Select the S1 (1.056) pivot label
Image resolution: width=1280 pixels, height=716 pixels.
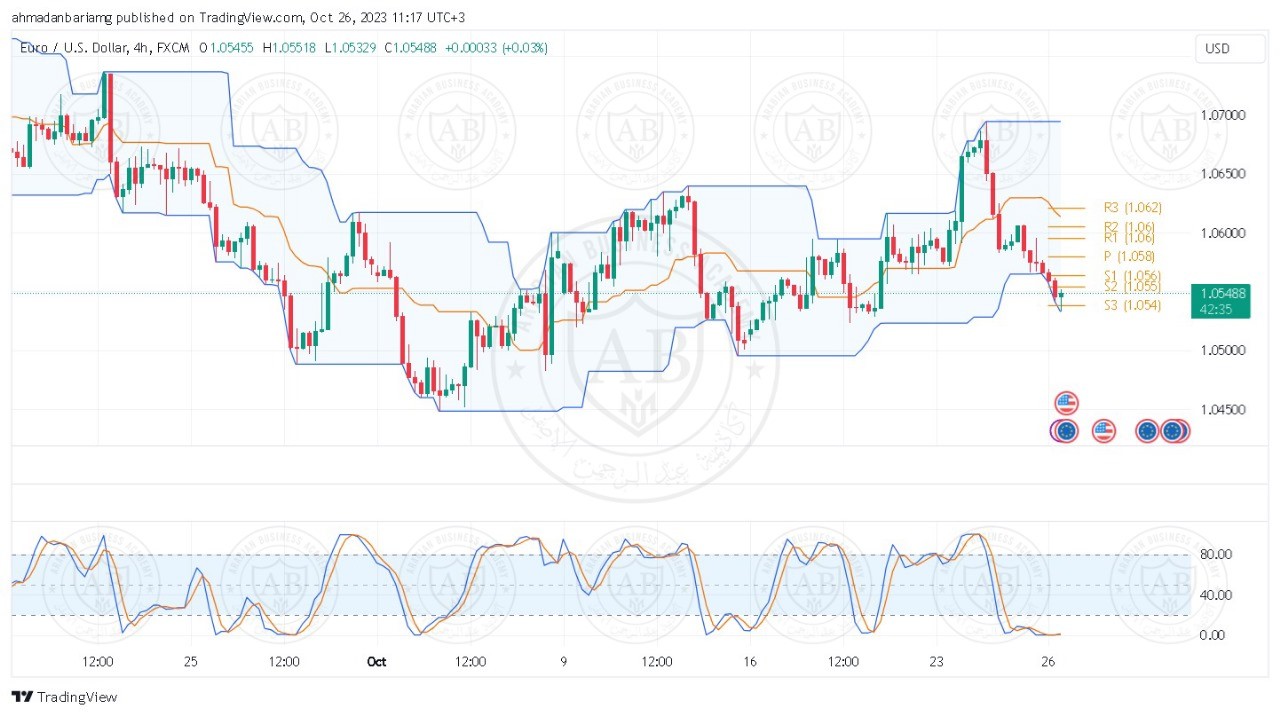click(1132, 276)
